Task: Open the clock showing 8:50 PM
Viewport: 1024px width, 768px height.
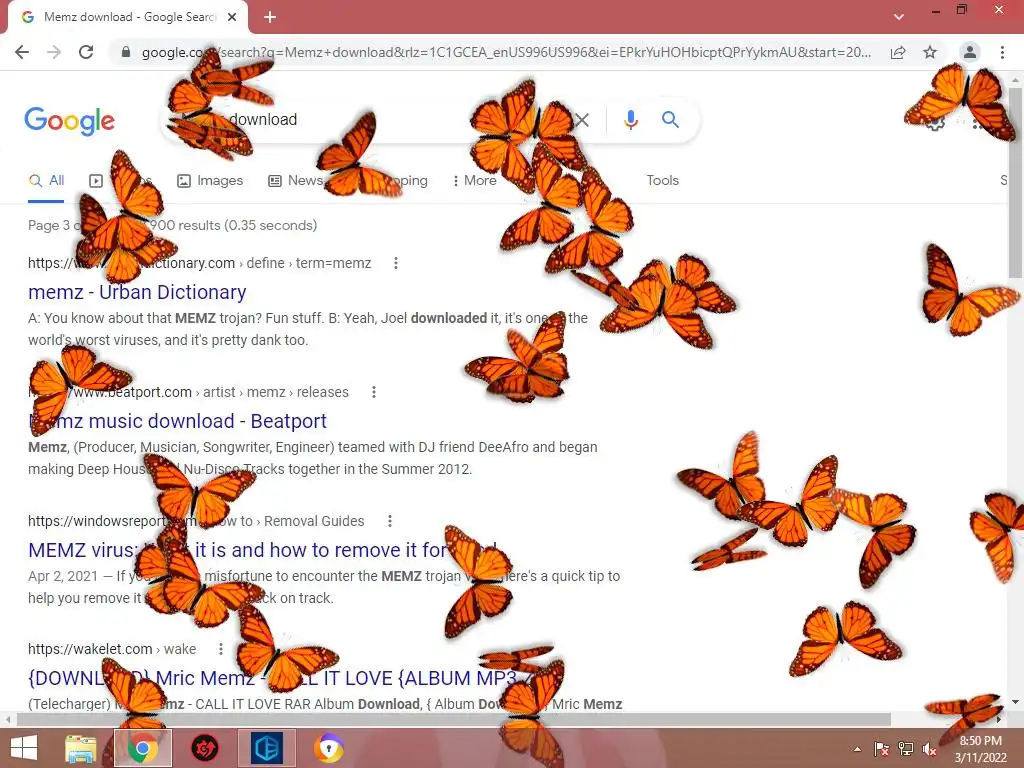Action: 980,749
